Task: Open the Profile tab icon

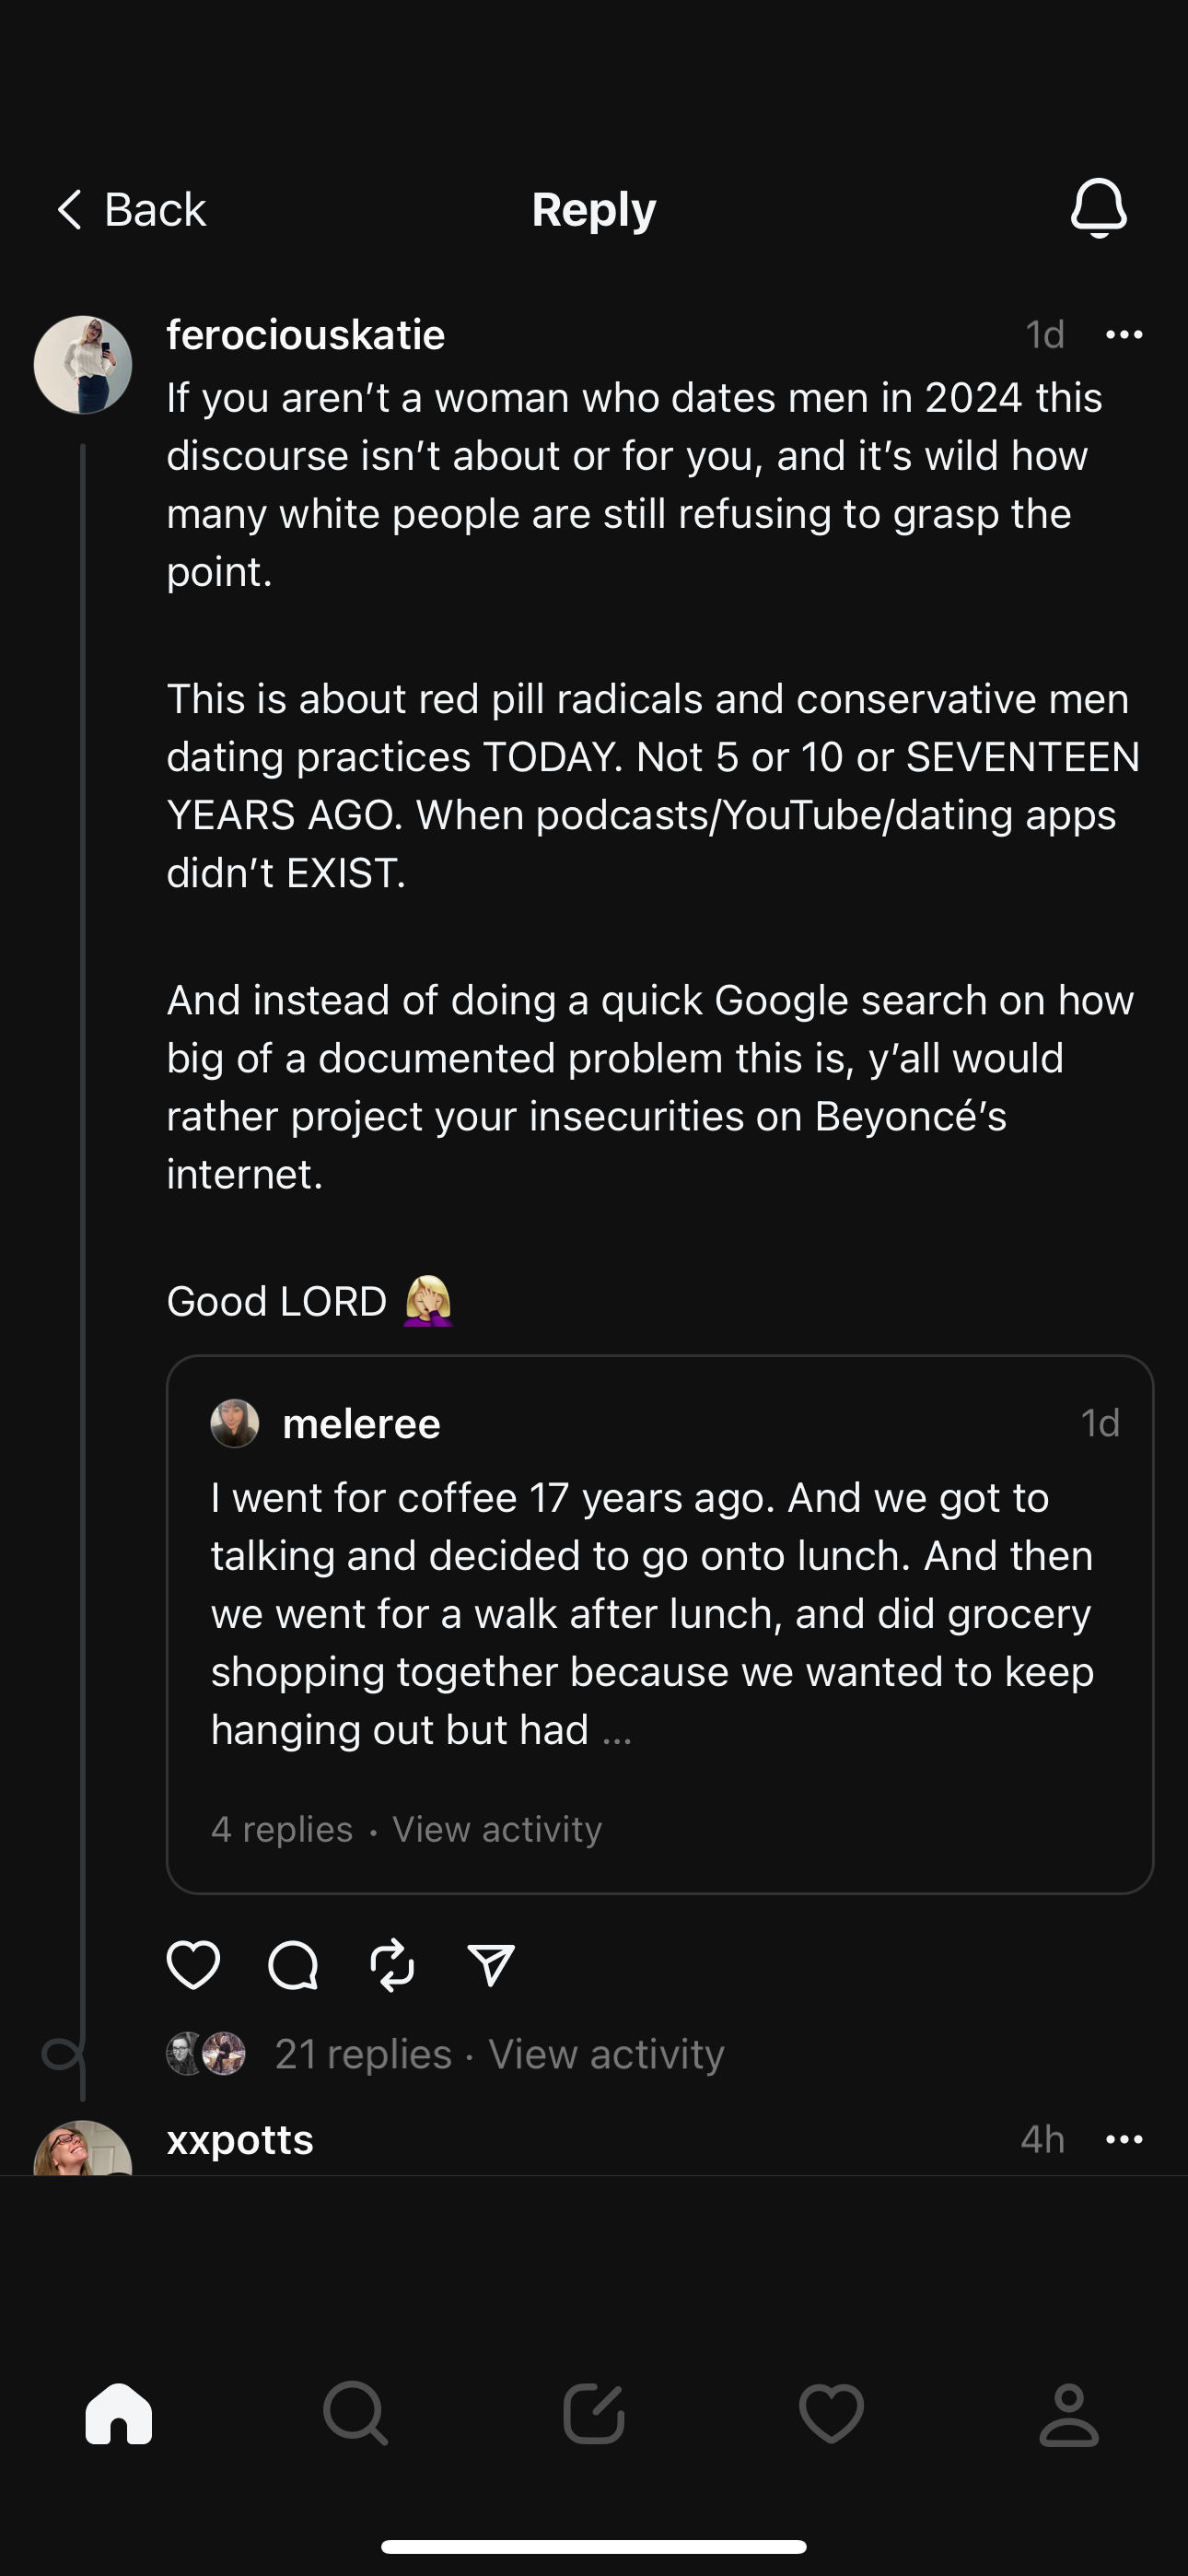Action: tap(1068, 2414)
